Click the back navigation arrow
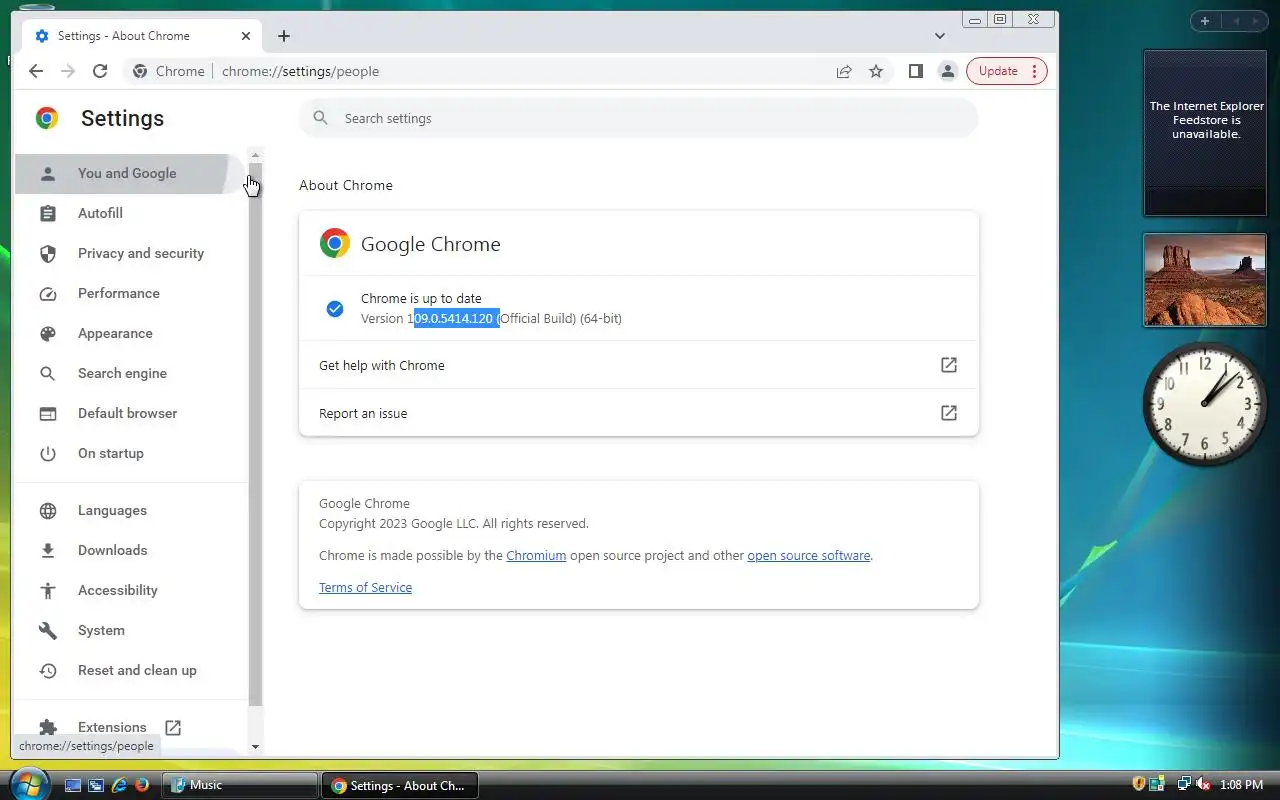 coord(36,71)
